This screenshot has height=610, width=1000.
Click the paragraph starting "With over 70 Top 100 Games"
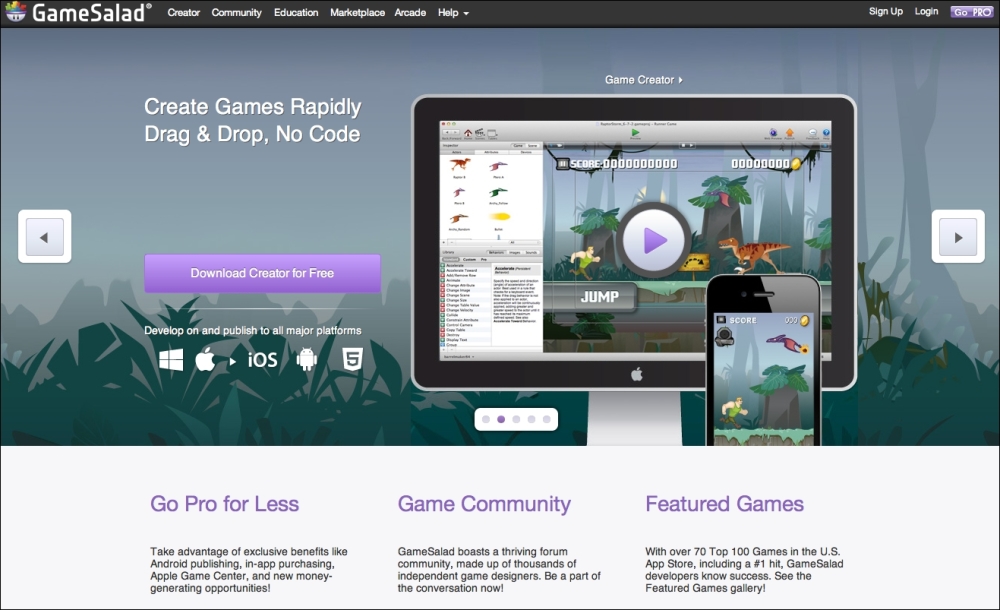744,570
